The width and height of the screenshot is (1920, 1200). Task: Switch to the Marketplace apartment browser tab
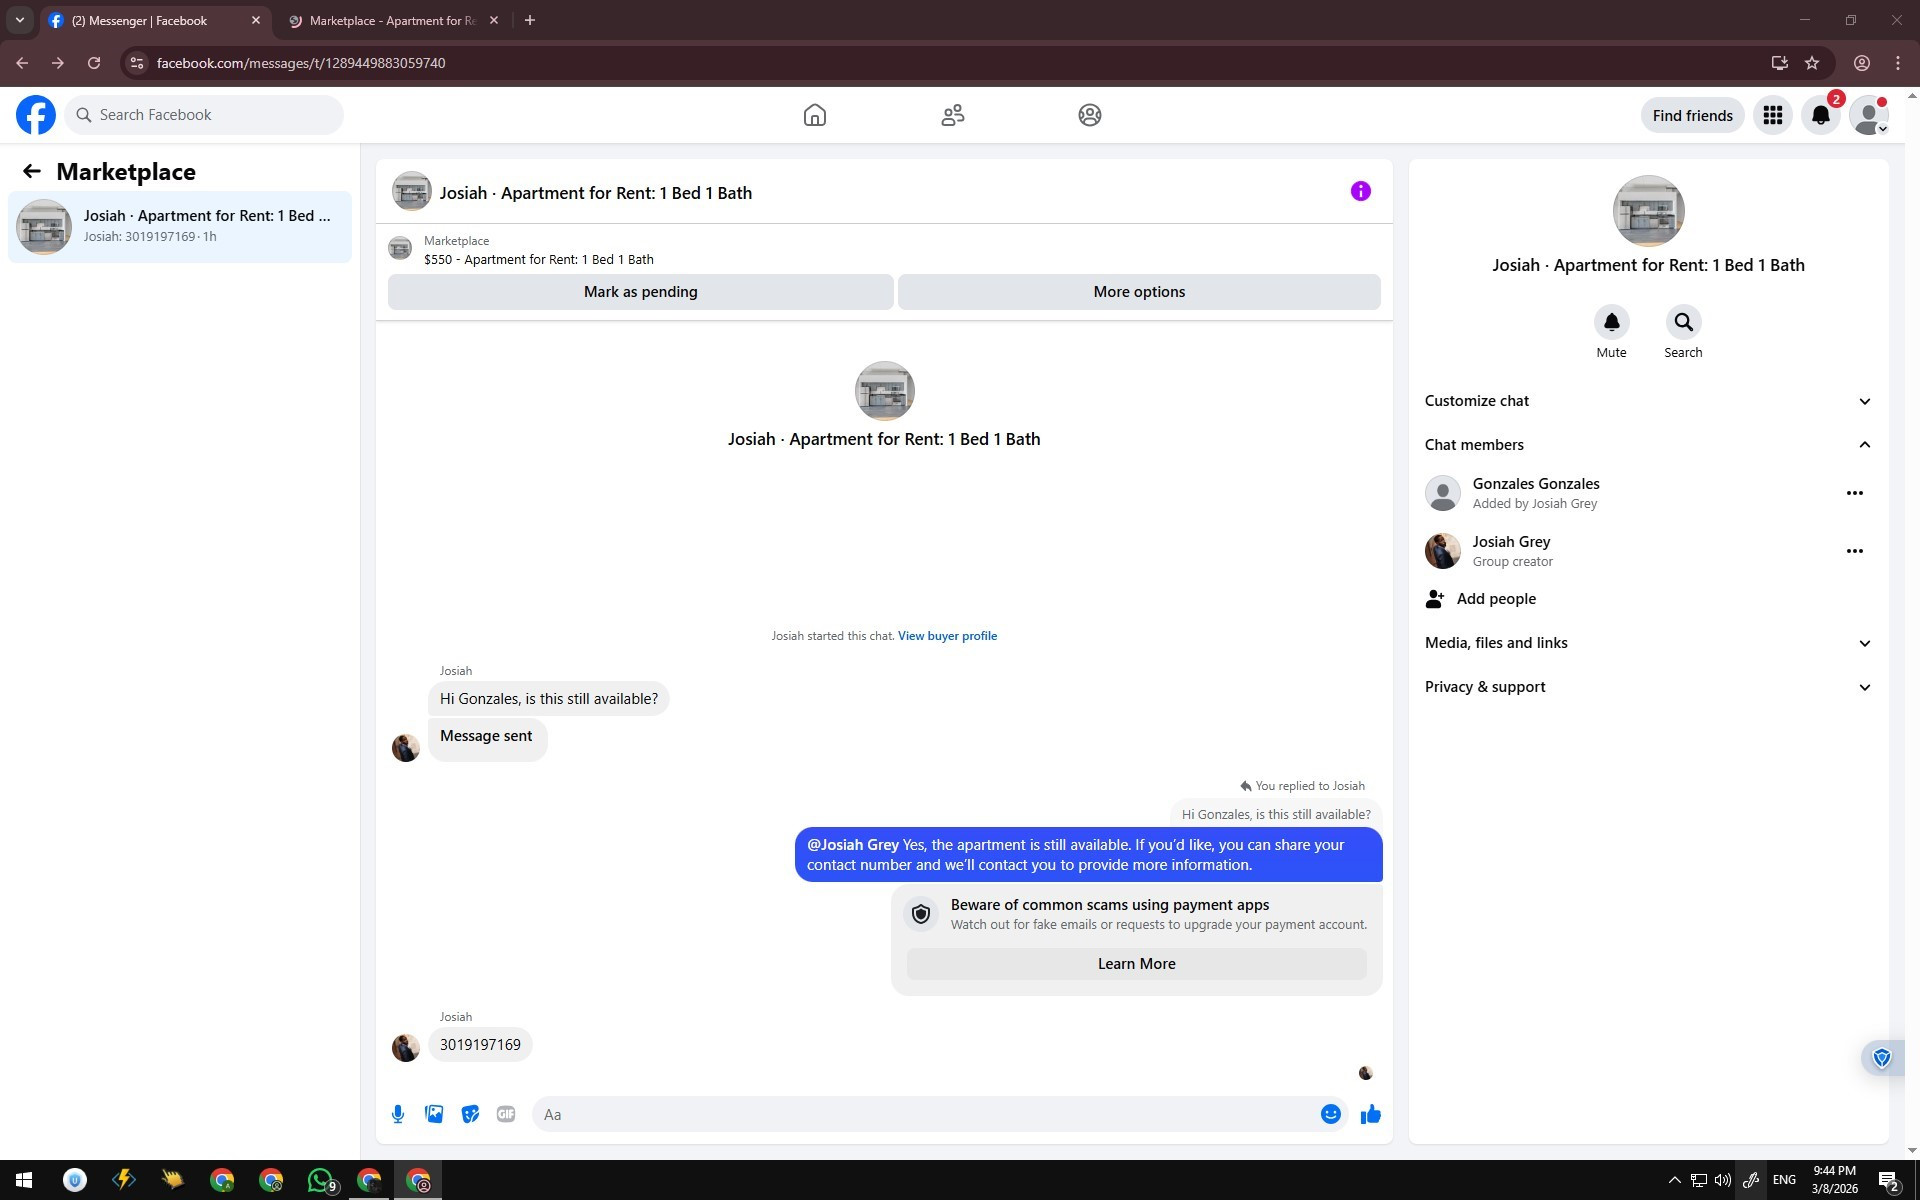pyautogui.click(x=392, y=20)
